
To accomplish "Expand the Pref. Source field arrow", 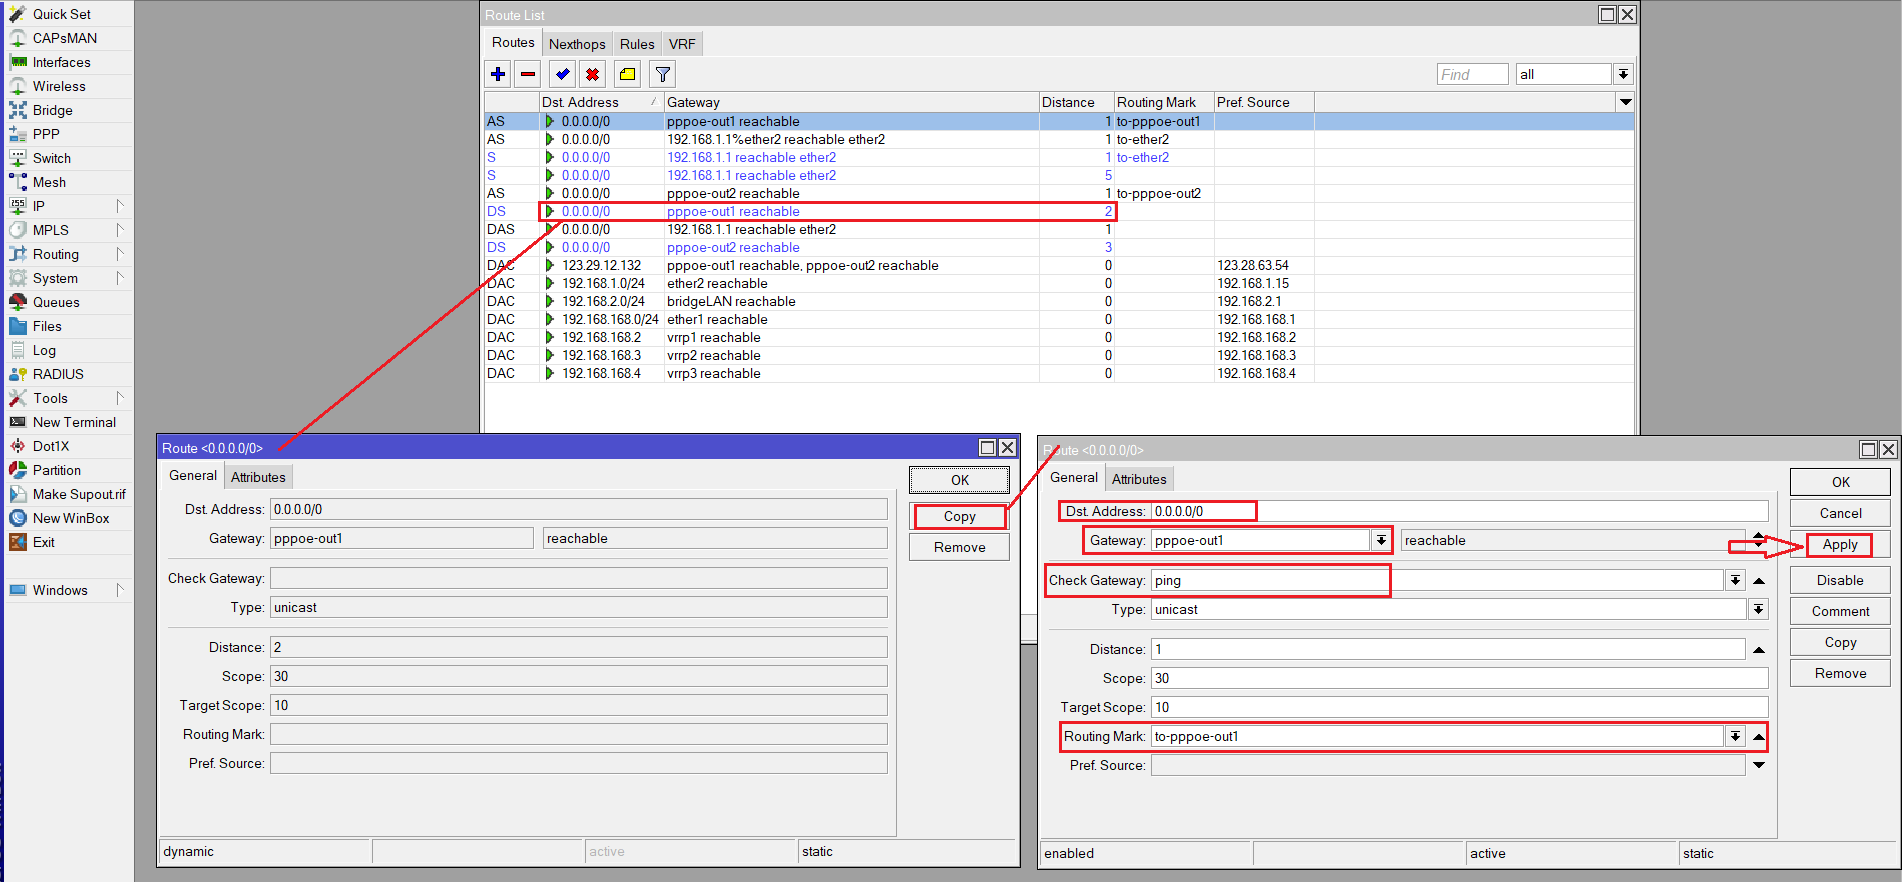I will (x=1759, y=765).
